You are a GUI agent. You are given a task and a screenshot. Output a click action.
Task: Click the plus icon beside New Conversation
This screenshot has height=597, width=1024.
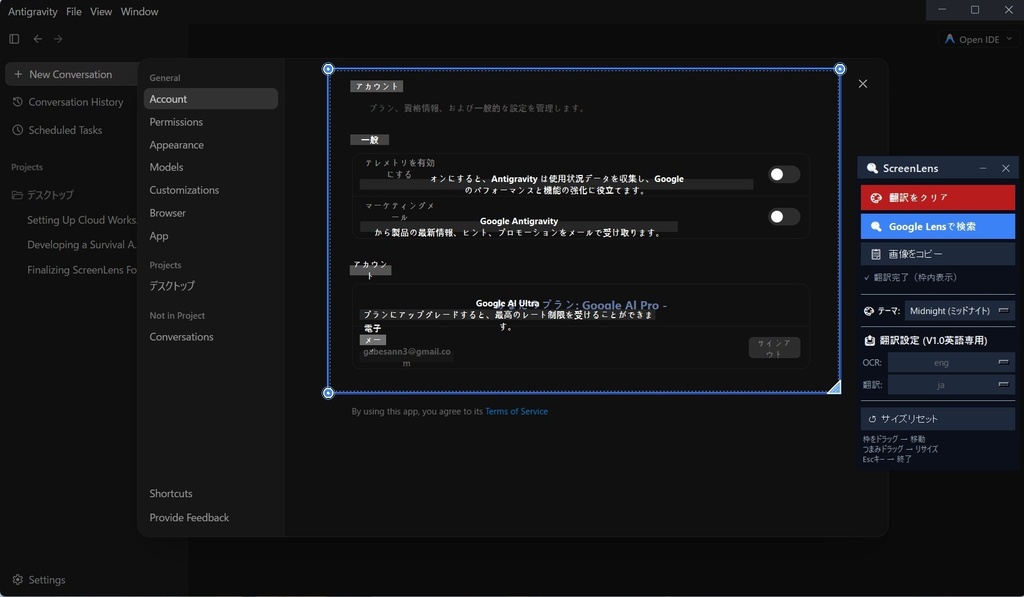point(18,74)
